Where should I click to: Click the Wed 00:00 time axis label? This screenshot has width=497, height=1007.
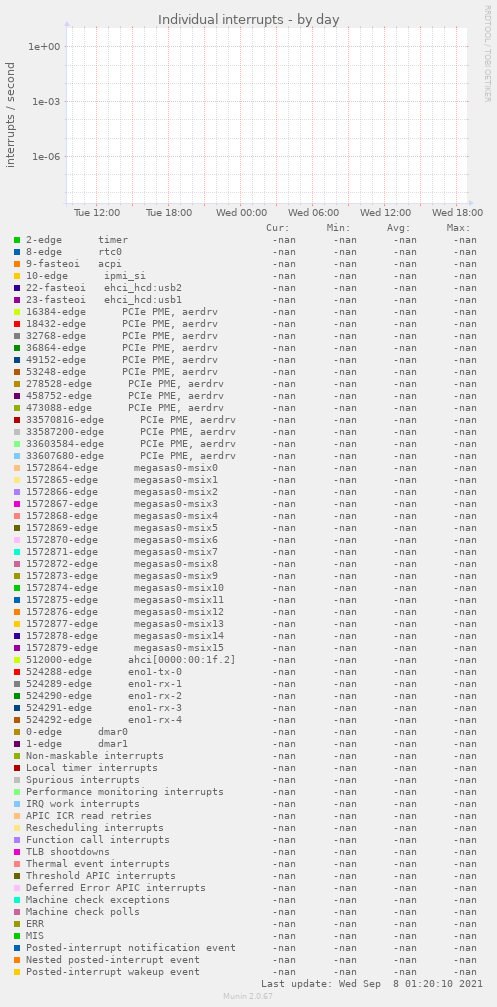(x=241, y=213)
